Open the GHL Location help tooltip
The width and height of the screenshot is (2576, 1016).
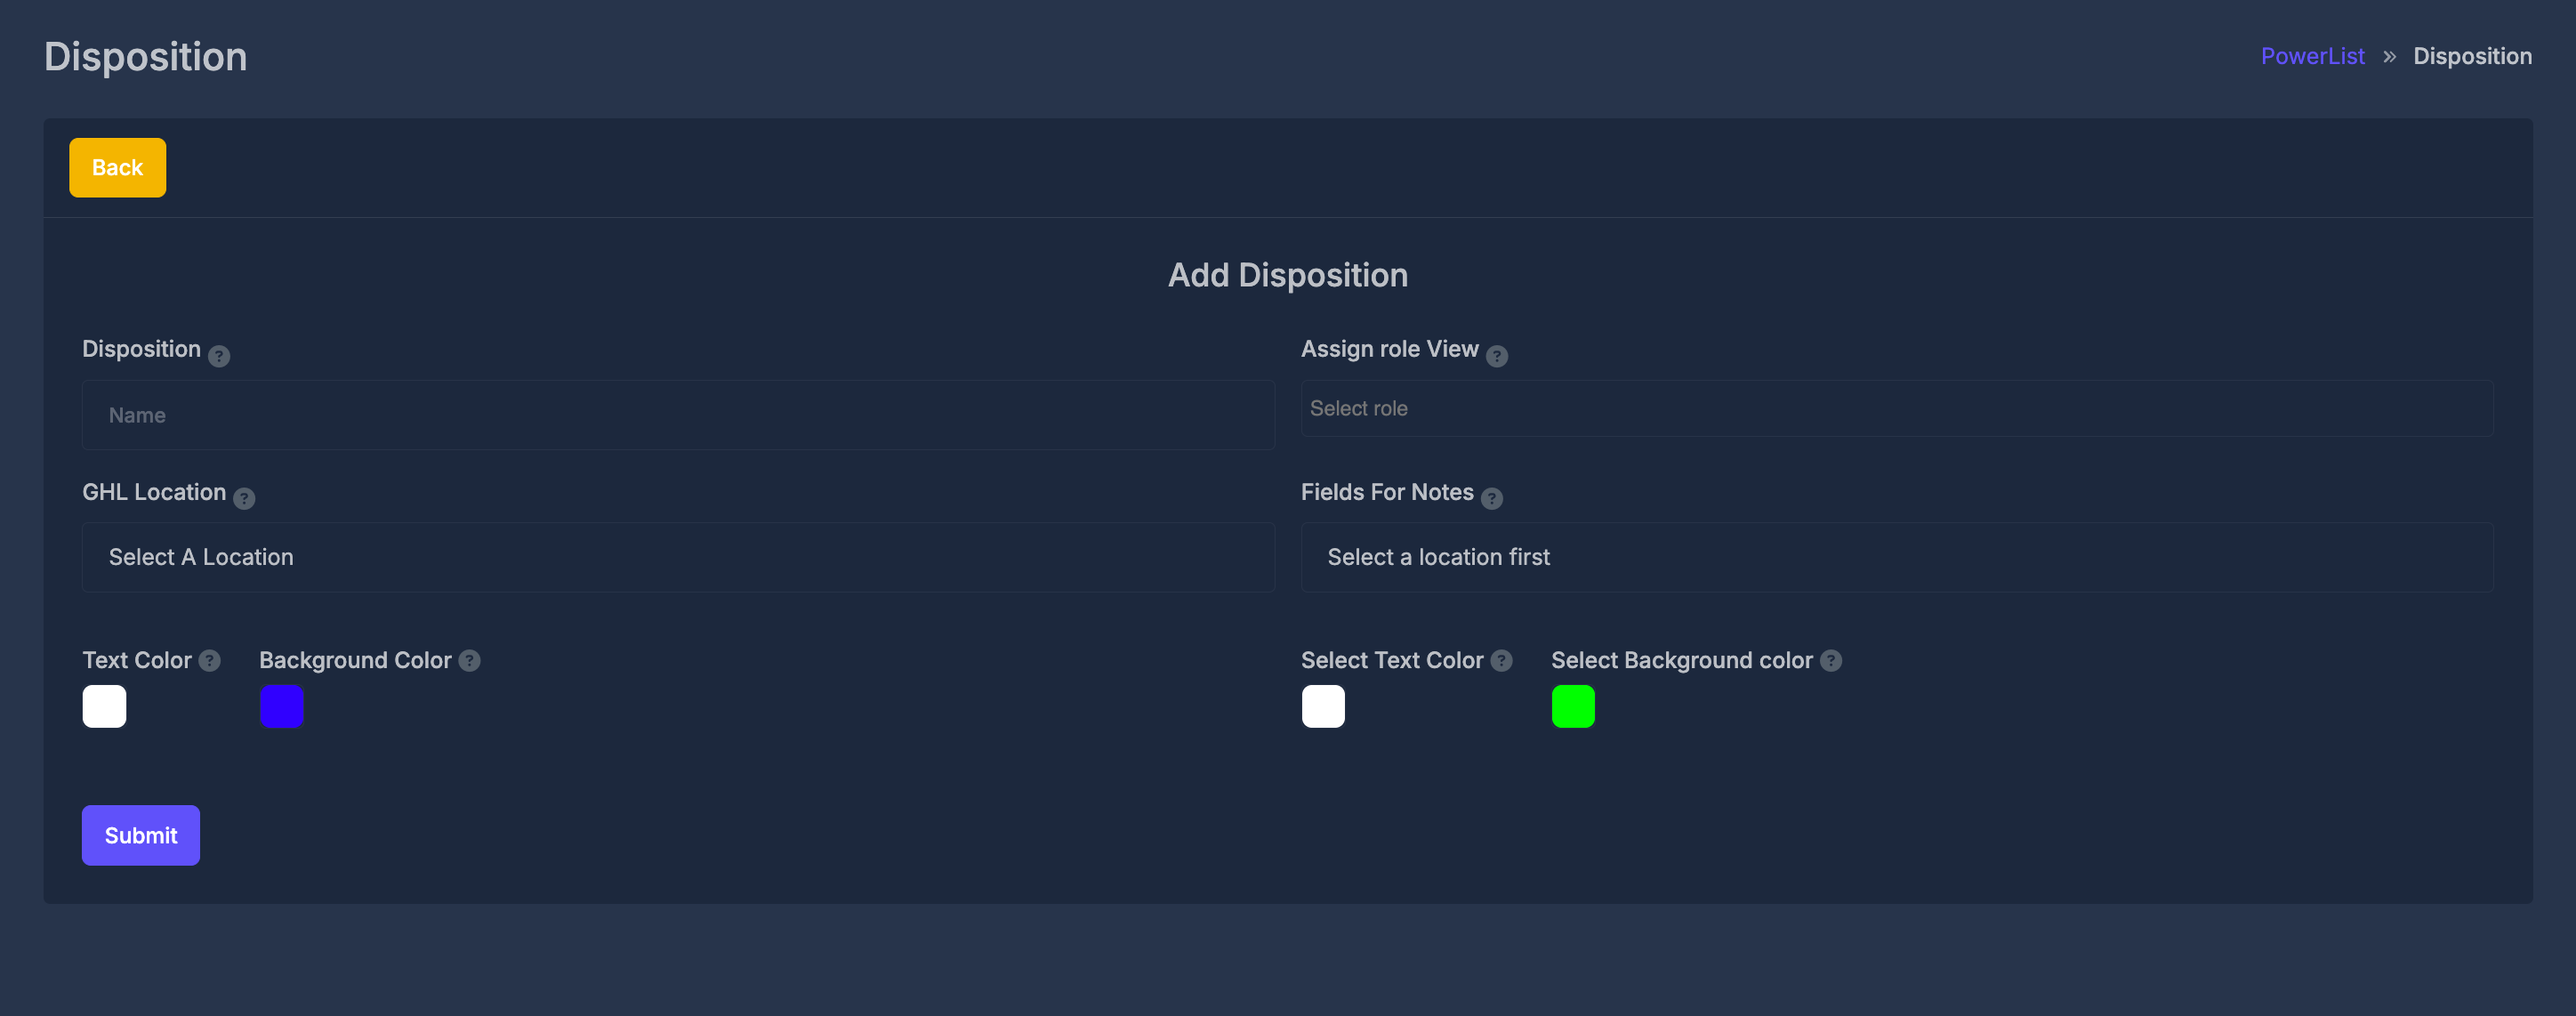pos(243,498)
